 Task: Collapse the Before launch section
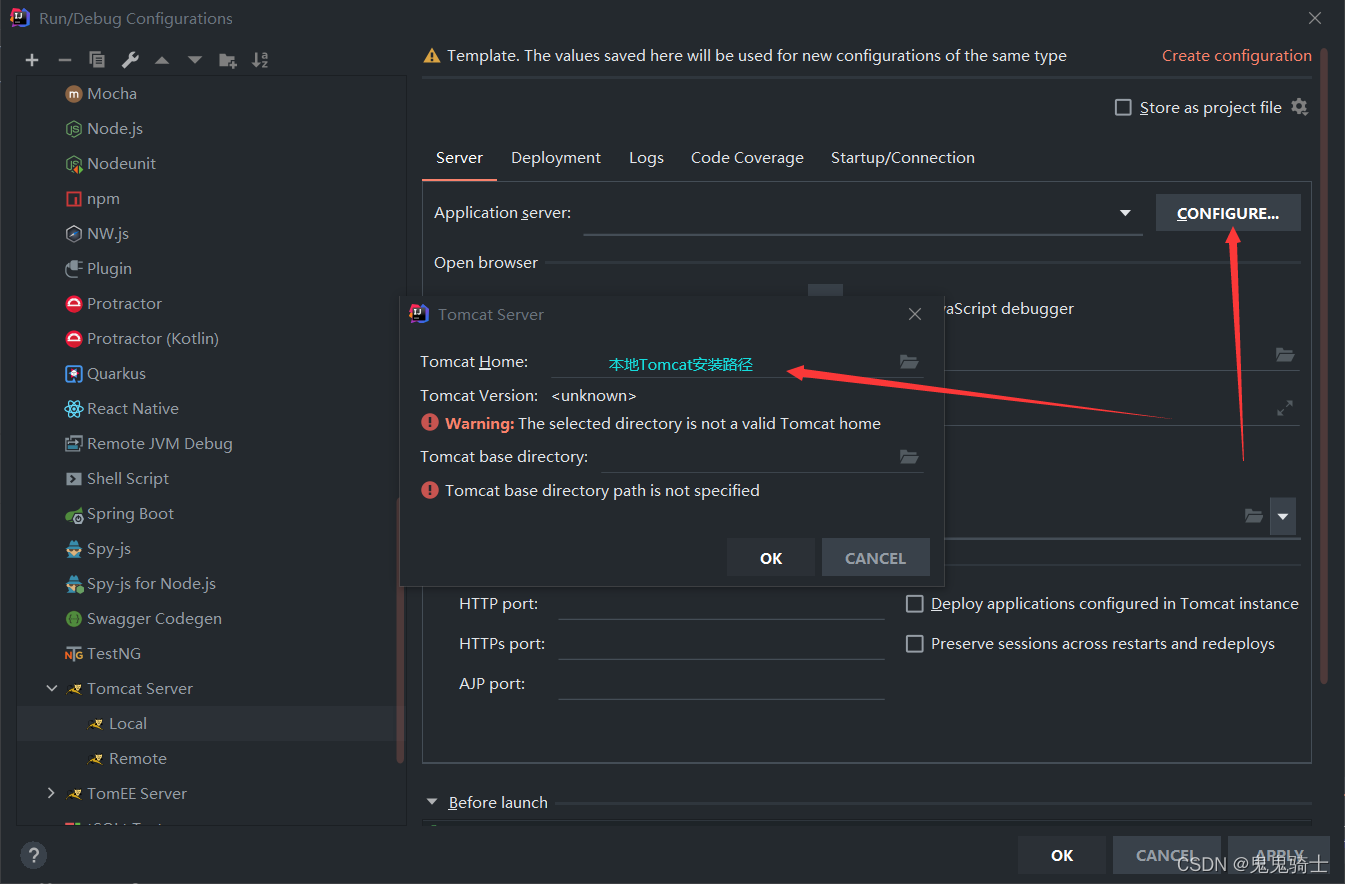(432, 802)
